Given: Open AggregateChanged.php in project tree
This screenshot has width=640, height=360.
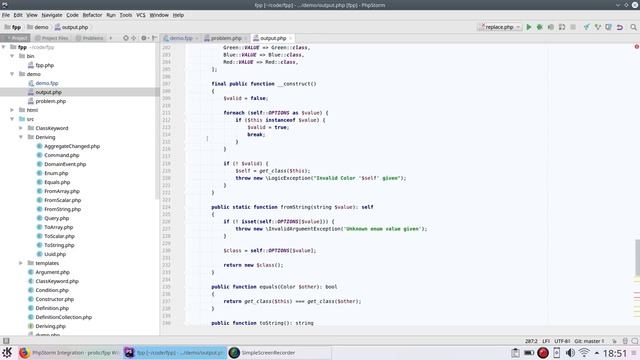Looking at the screenshot, I should 72,146.
